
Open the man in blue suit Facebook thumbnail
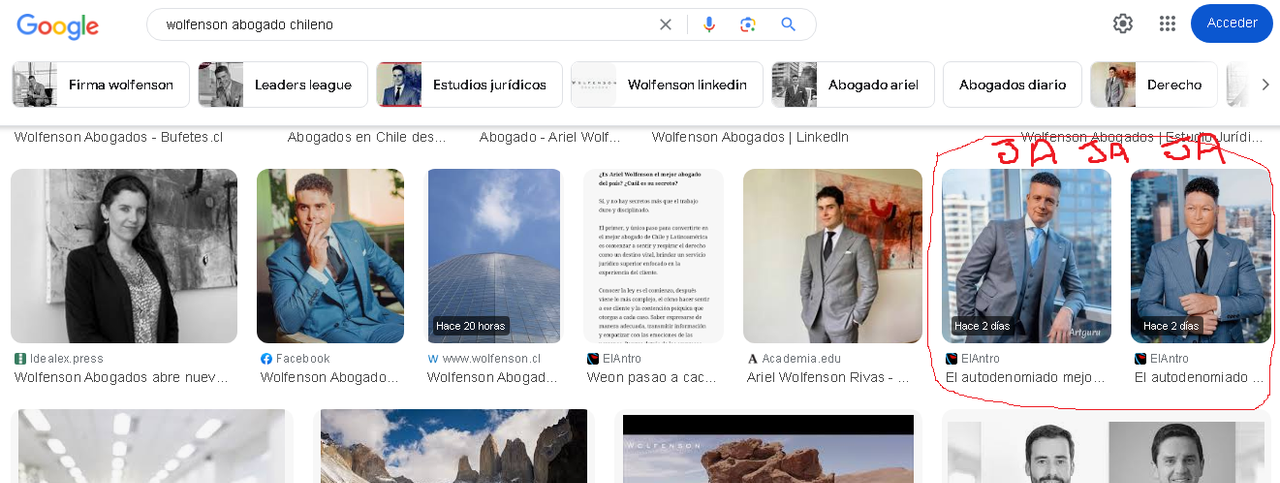pos(330,256)
